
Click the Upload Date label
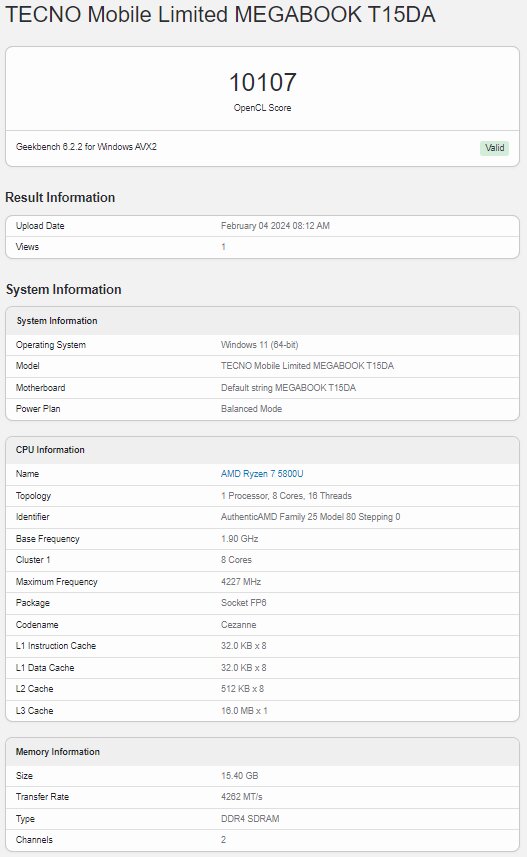[40, 226]
